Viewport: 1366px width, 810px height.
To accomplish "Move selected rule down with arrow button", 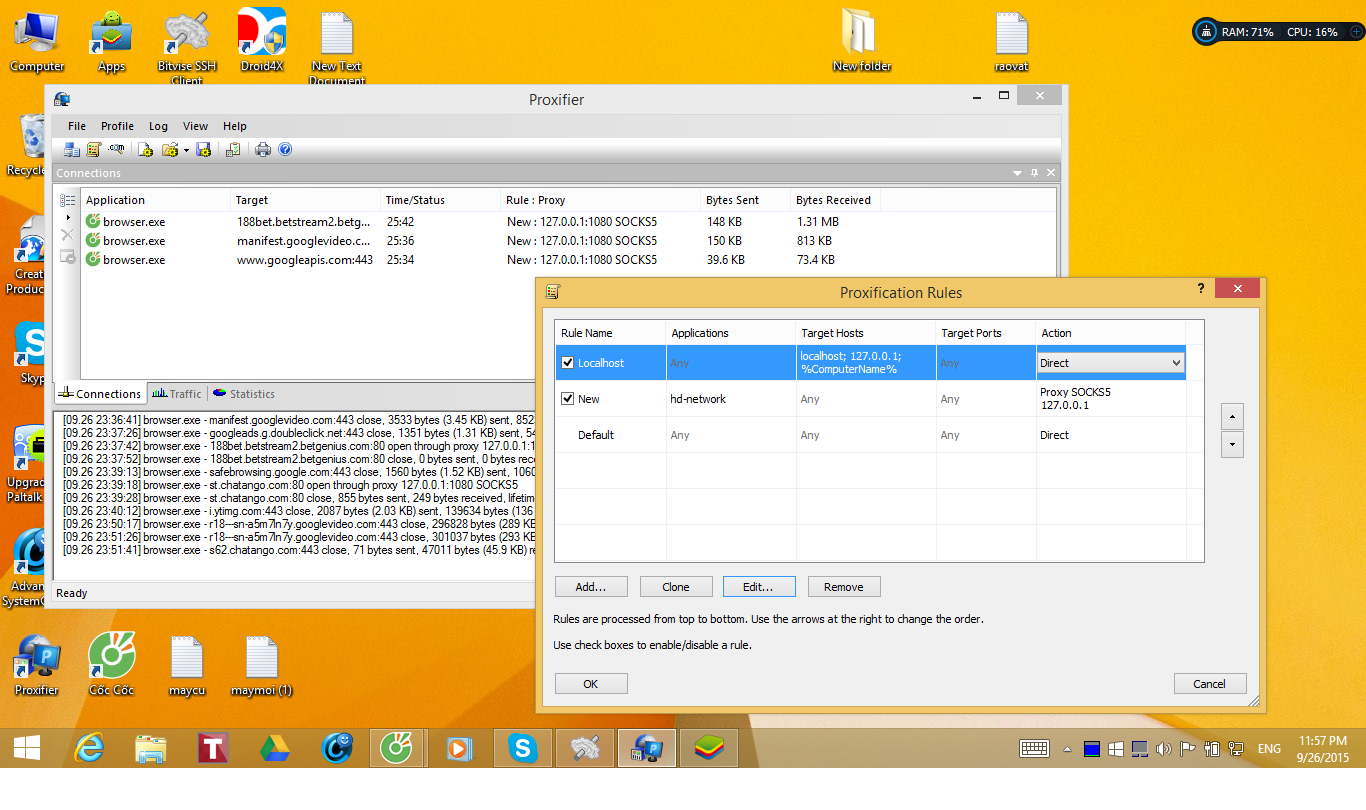I will (1232, 444).
